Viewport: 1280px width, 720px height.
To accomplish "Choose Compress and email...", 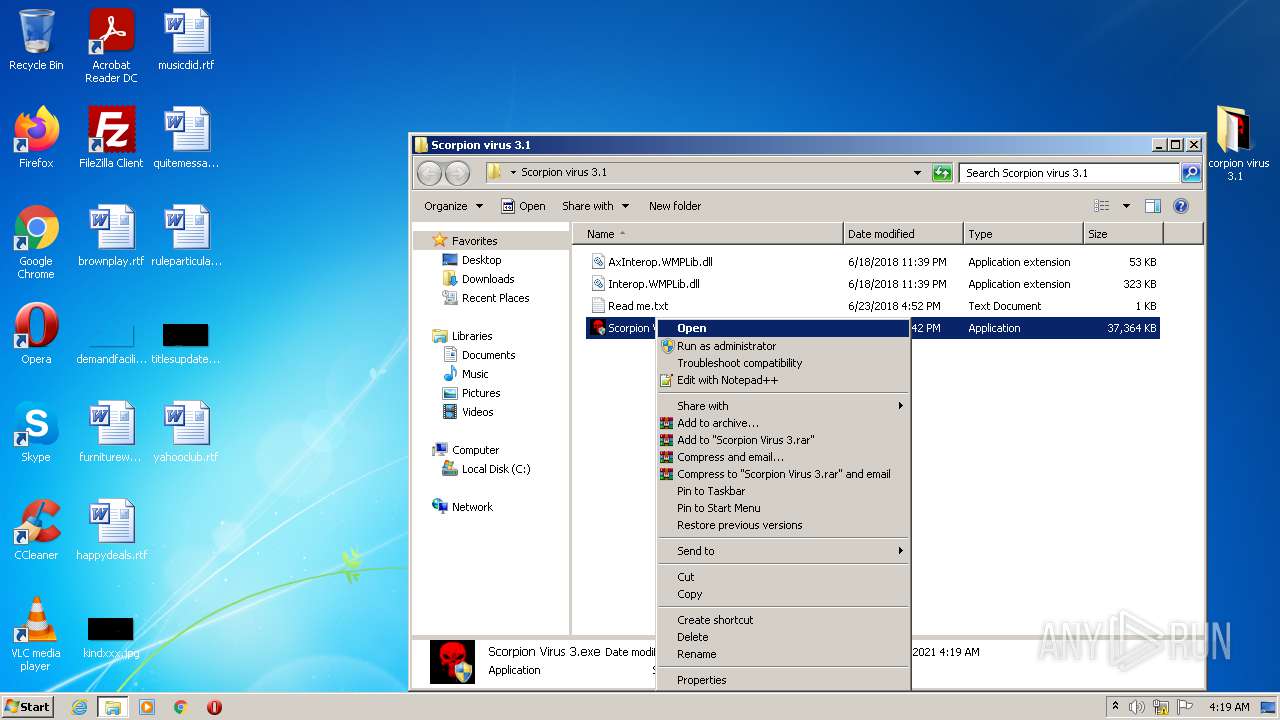I will coord(783,457).
